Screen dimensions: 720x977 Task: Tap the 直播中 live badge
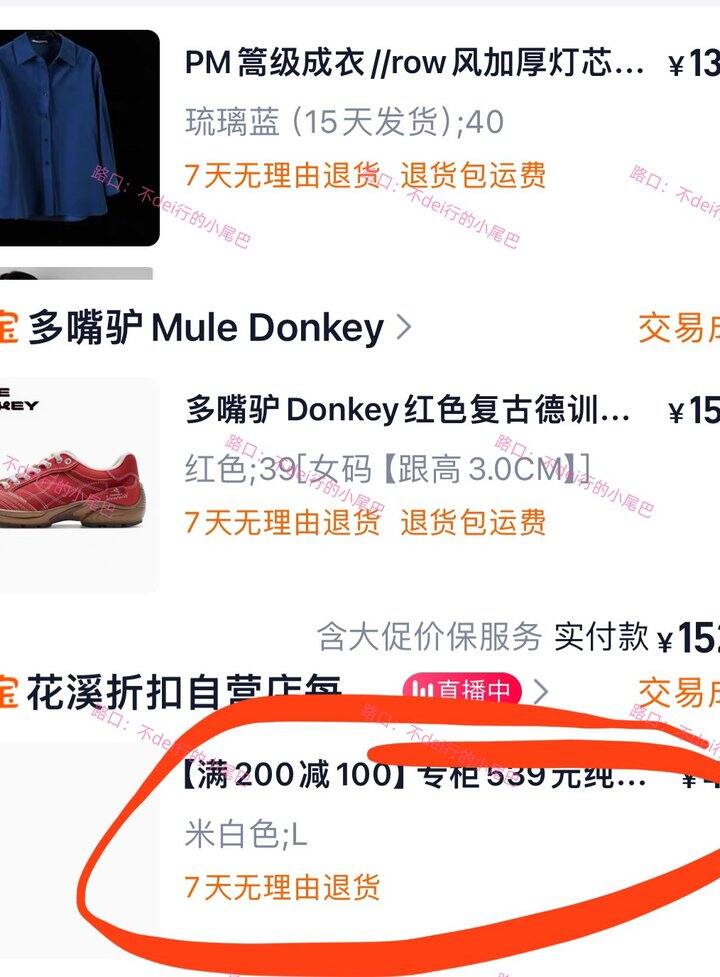[x=462, y=690]
